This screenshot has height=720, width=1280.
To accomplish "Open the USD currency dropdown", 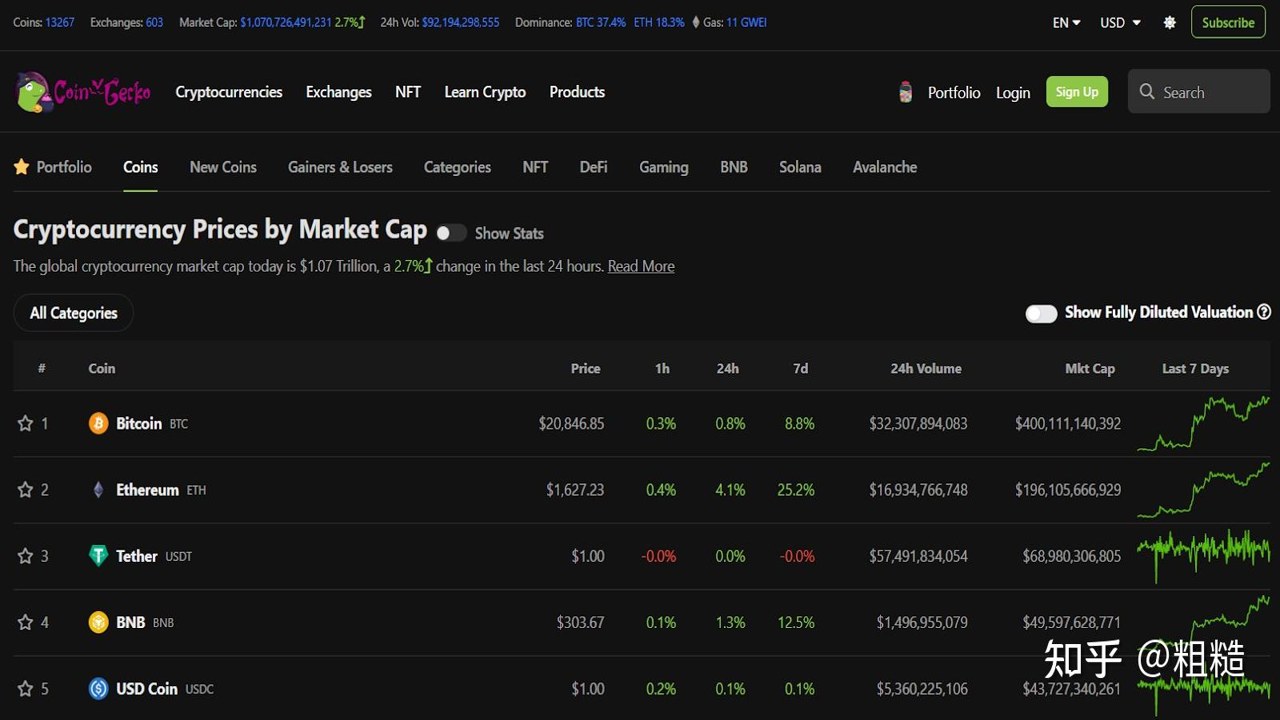I will pyautogui.click(x=1120, y=22).
